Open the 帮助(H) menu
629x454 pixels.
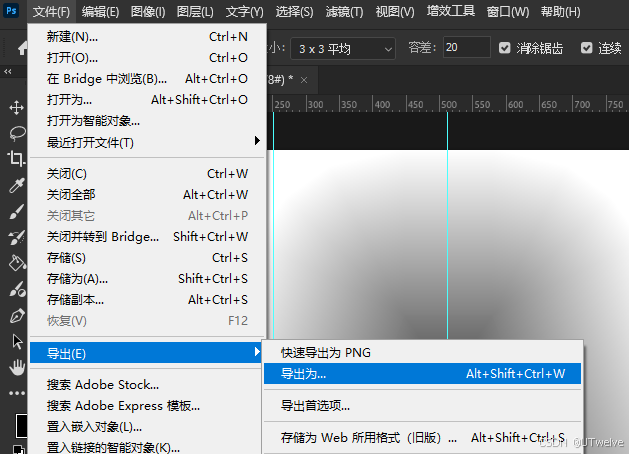click(x=560, y=12)
